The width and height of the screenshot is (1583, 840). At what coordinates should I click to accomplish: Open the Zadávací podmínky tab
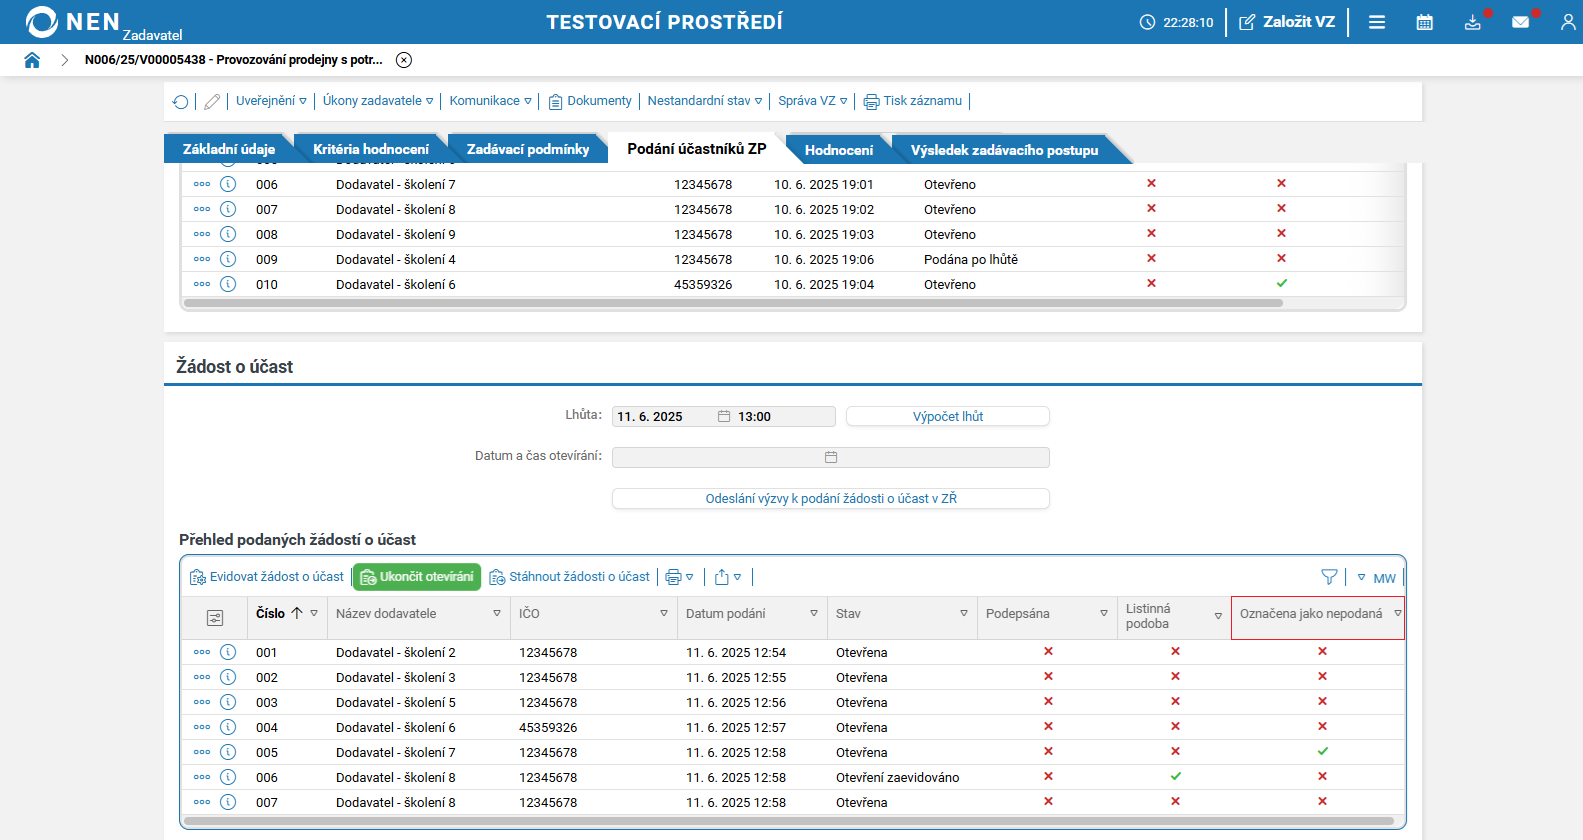(527, 150)
